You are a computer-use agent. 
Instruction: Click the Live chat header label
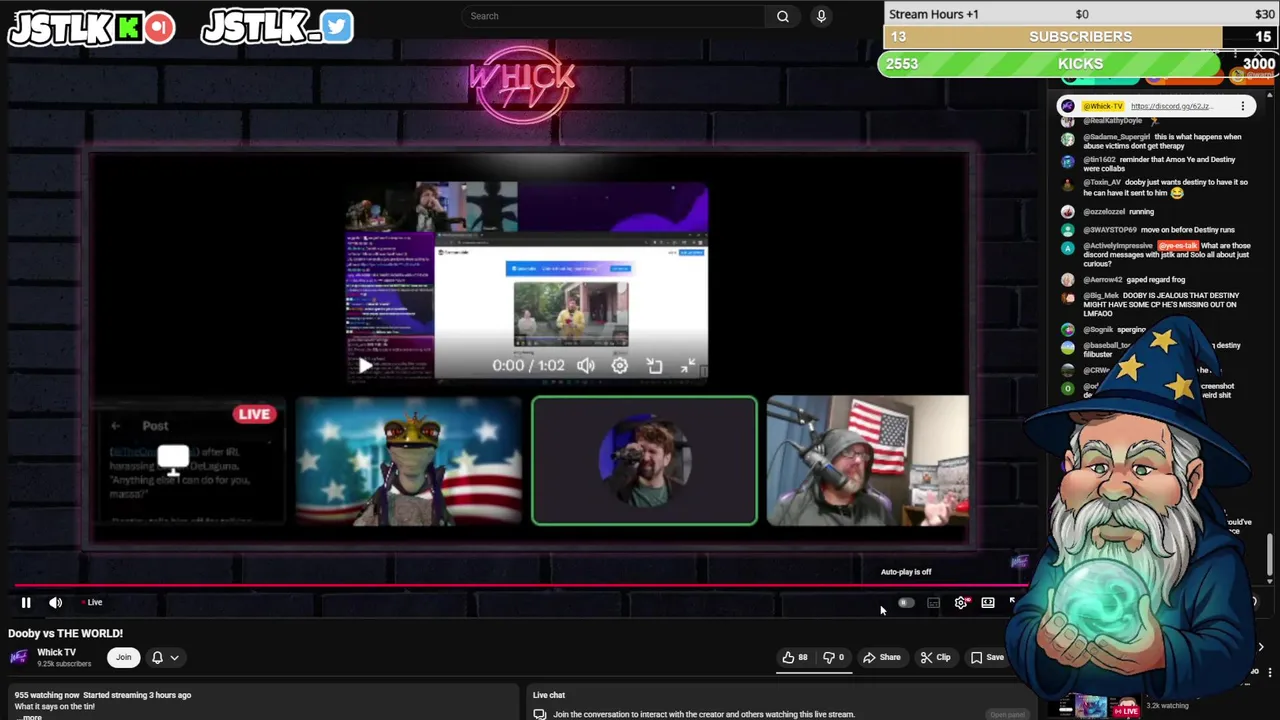pyautogui.click(x=549, y=695)
